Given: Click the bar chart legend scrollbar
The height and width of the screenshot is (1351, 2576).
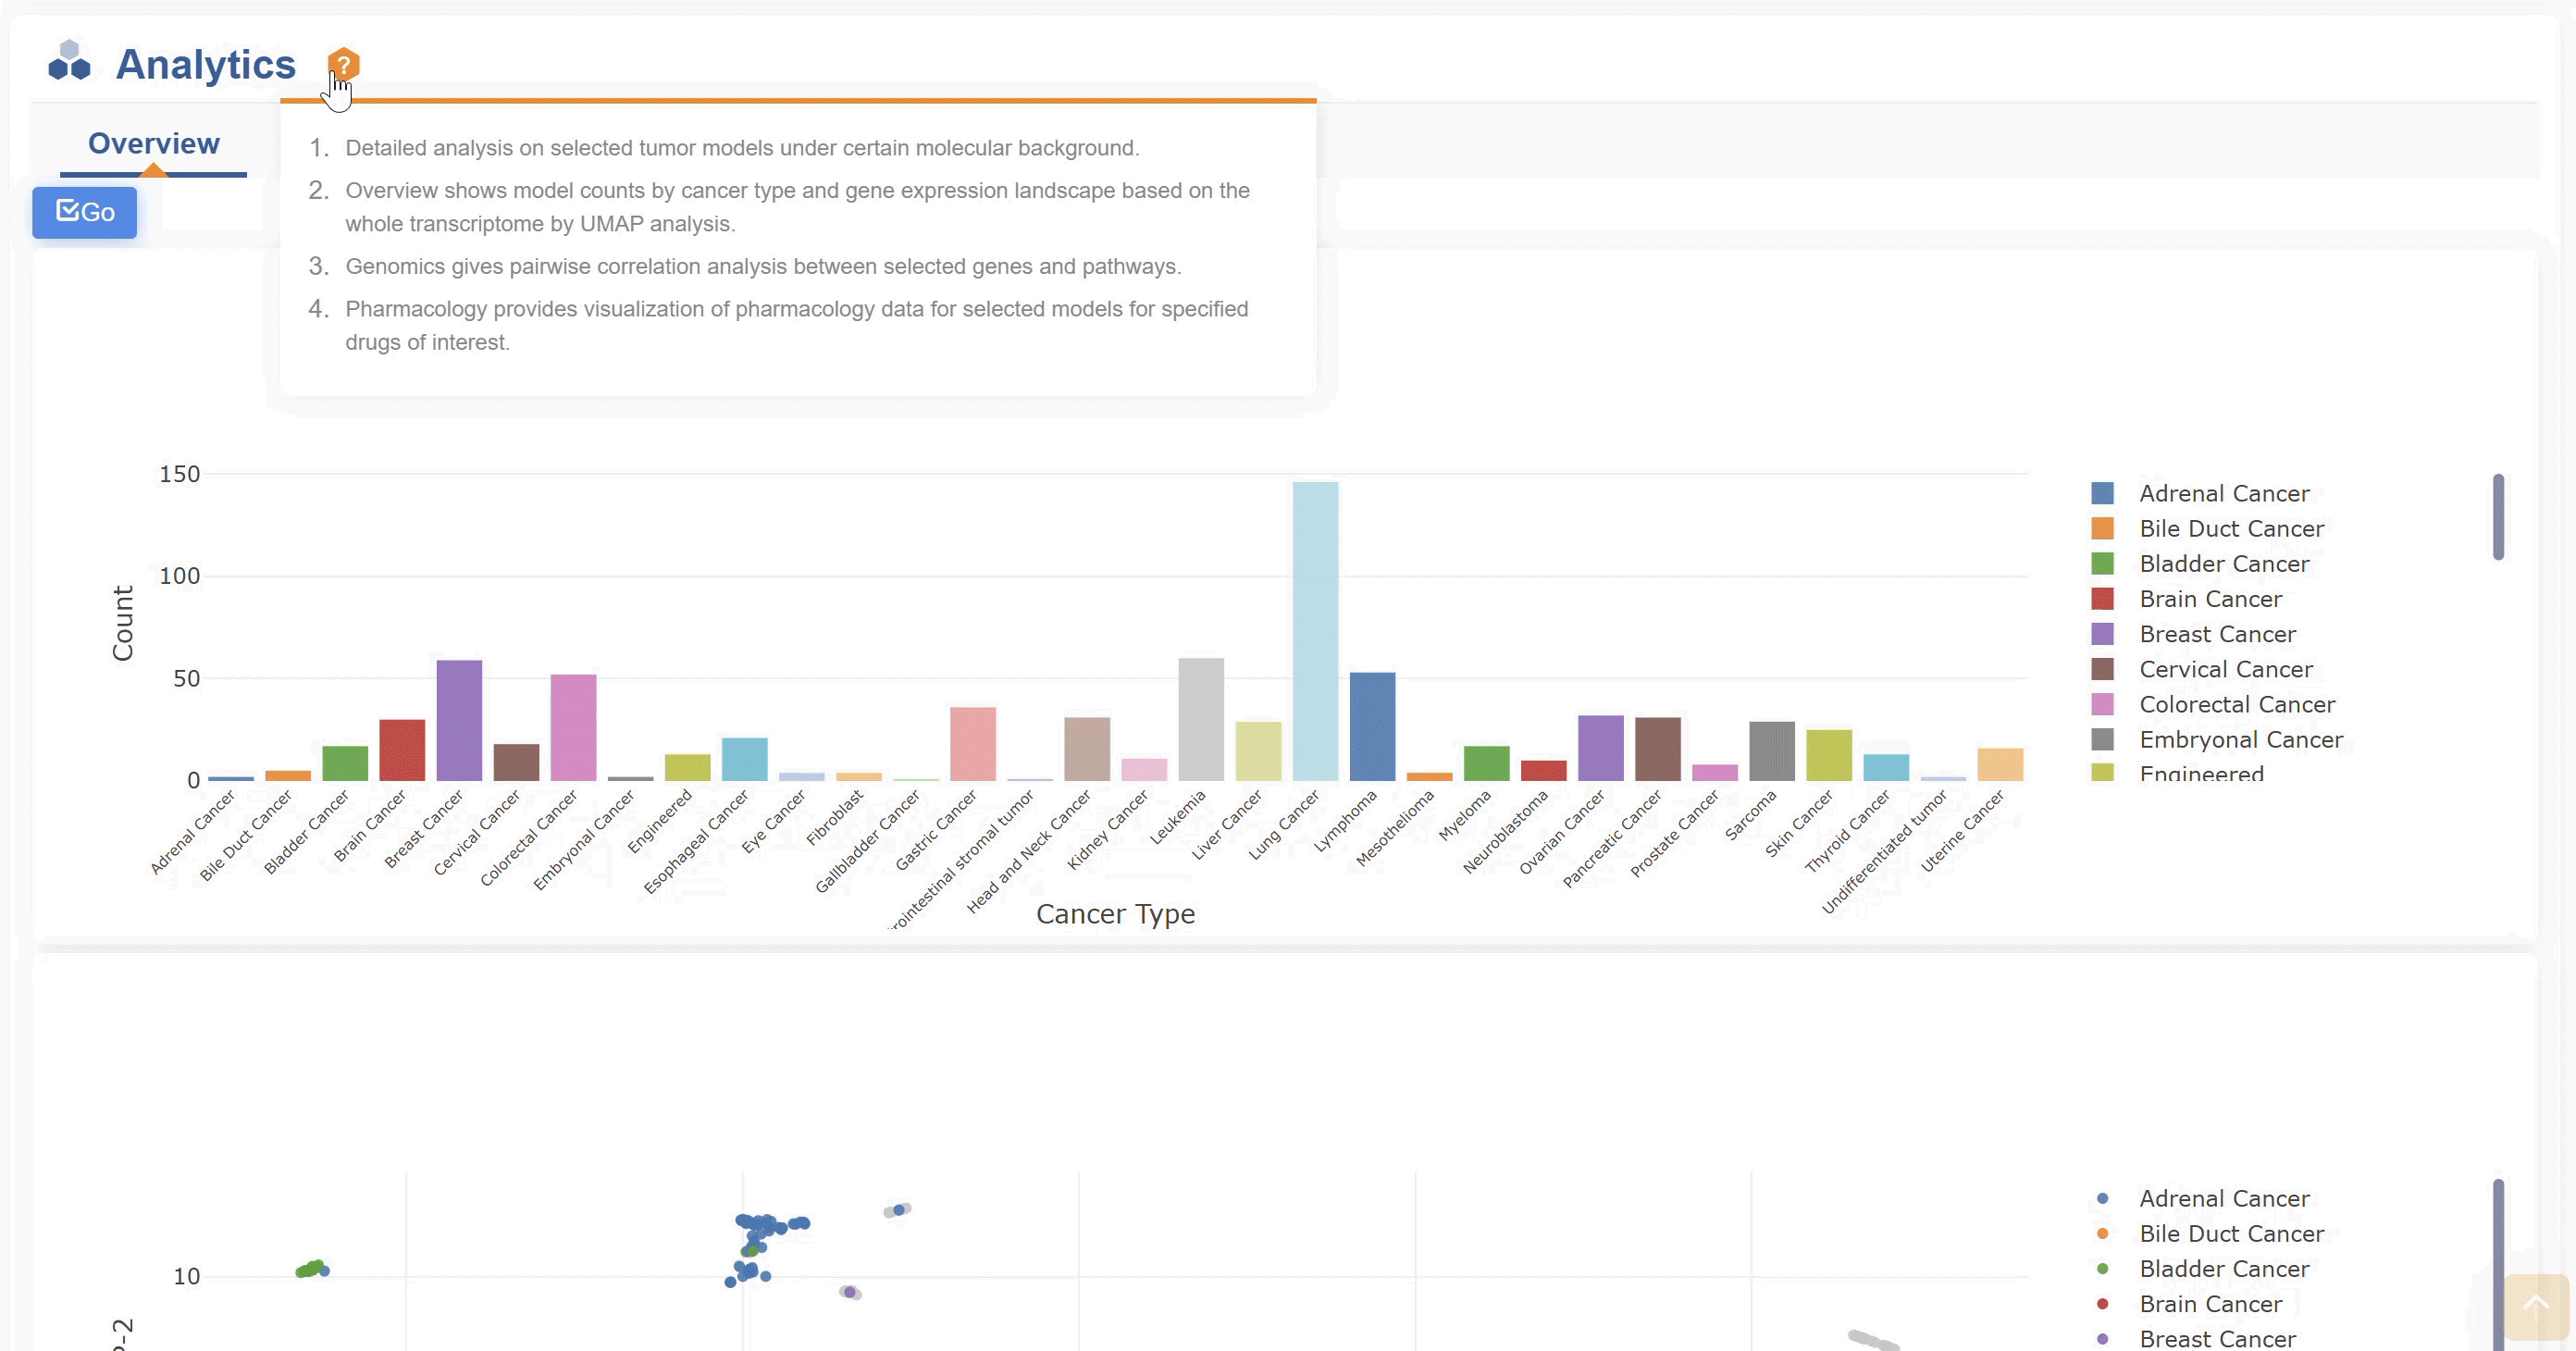Looking at the screenshot, I should pos(2498,517).
